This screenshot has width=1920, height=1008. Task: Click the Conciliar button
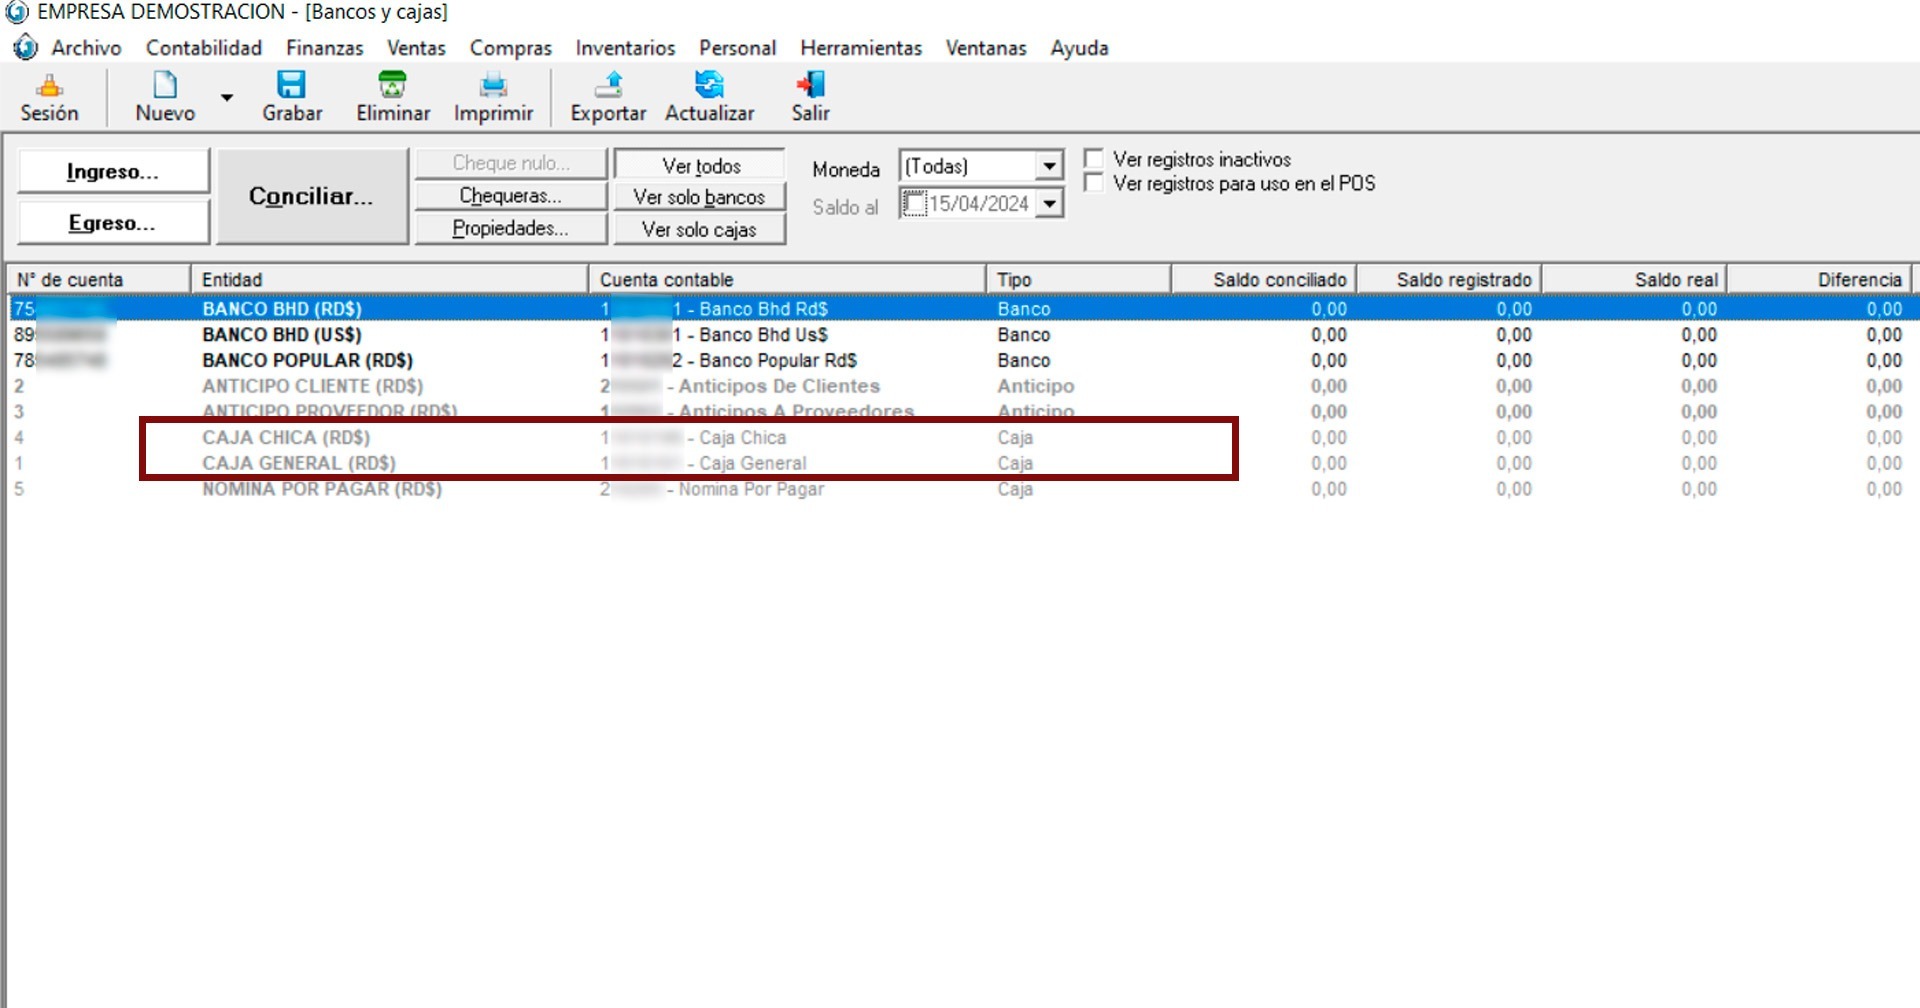311,196
